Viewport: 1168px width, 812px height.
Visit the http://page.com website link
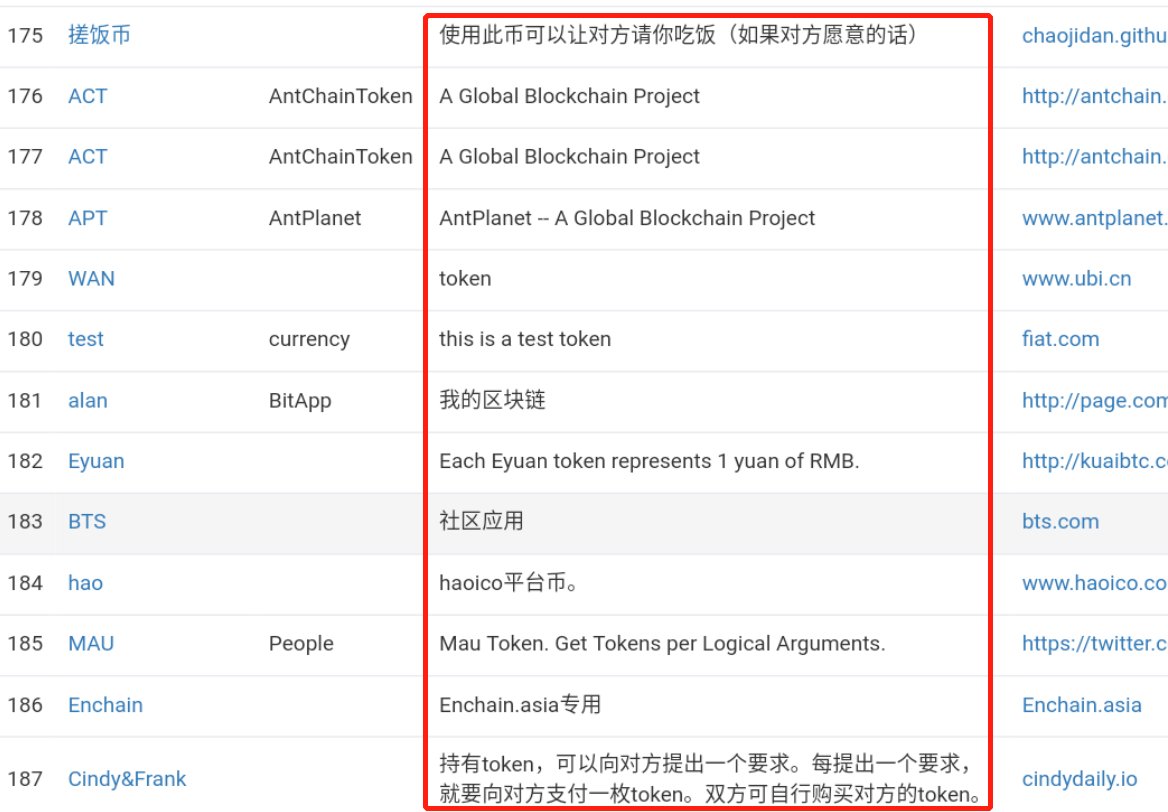pyautogui.click(x=1094, y=401)
